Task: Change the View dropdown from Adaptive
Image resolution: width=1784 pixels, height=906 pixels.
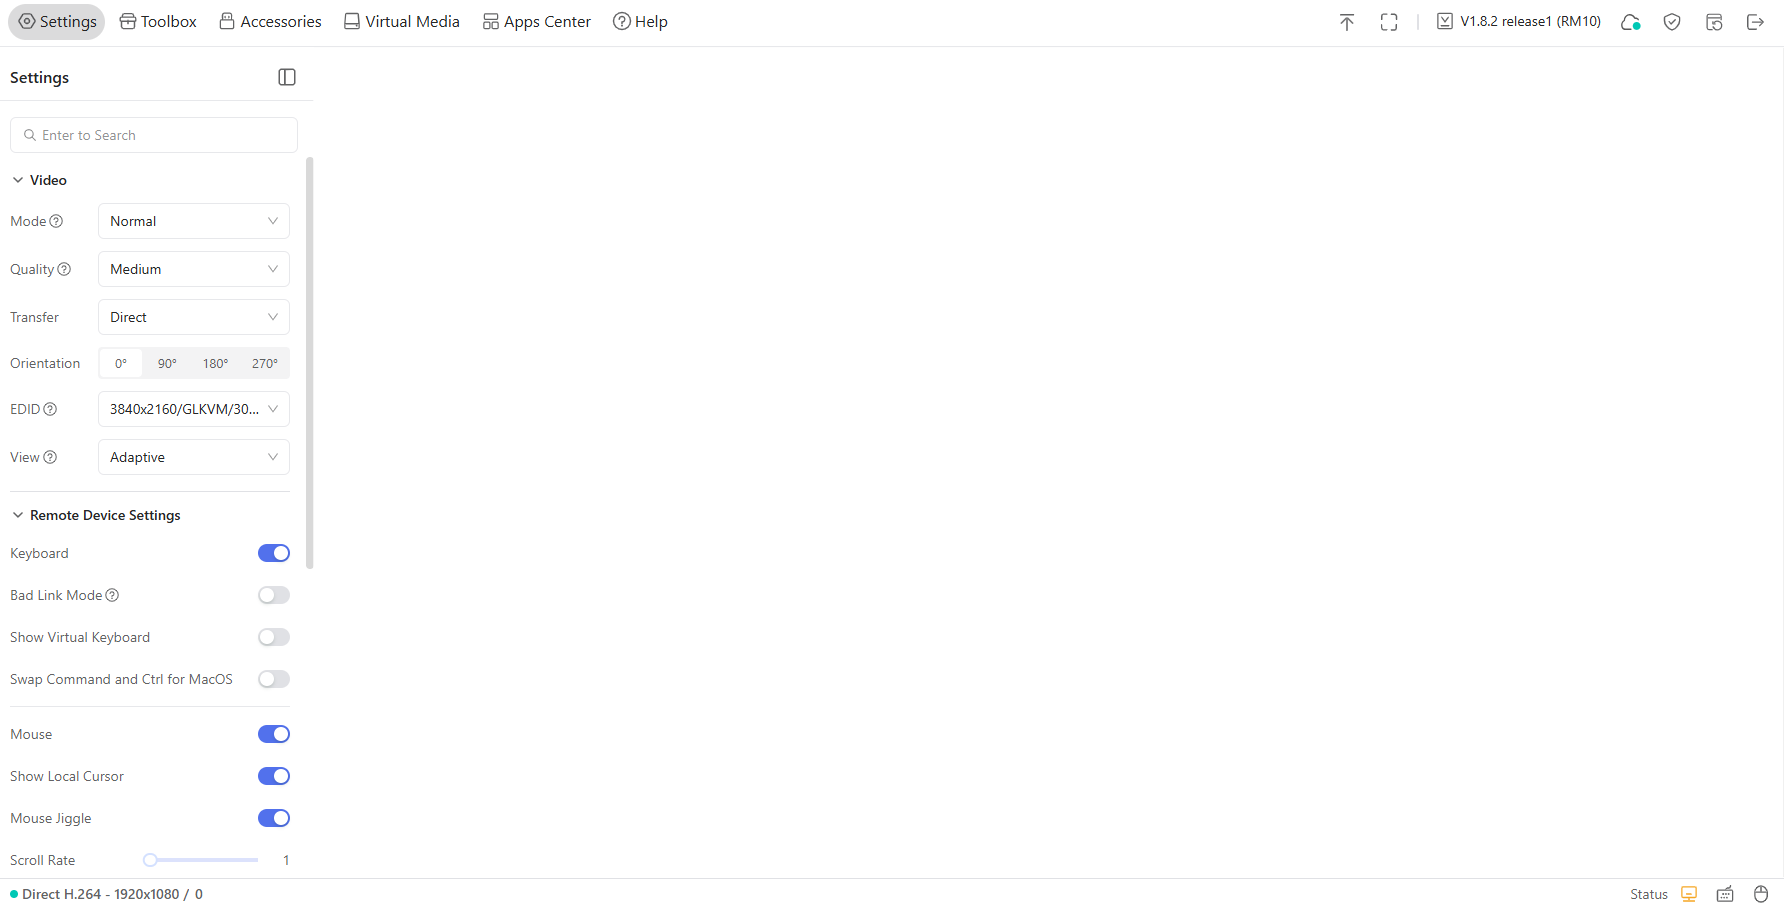Action: coord(193,456)
